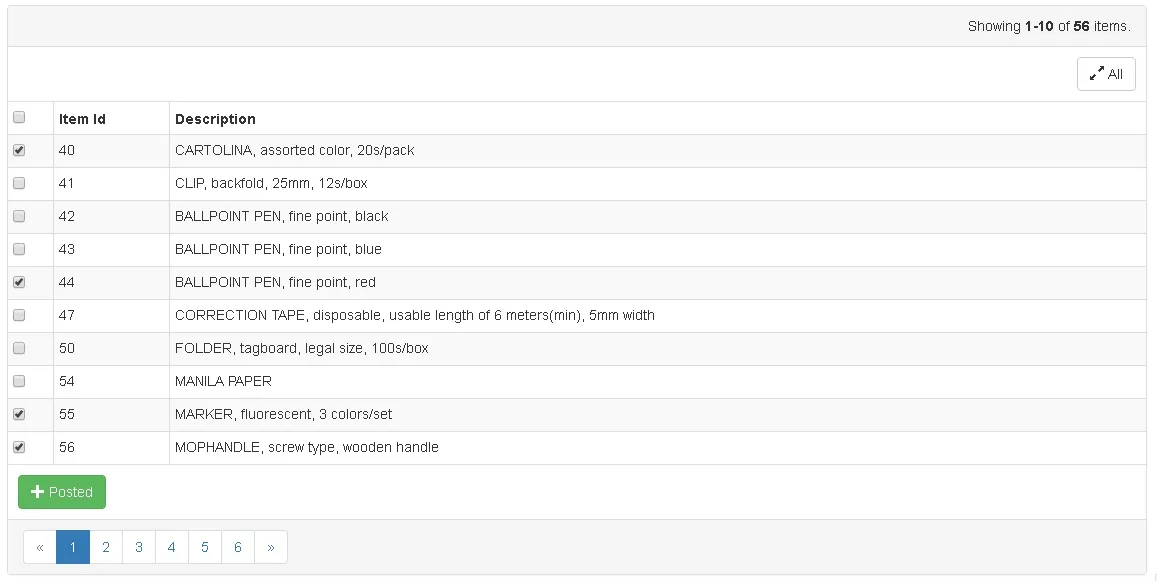The width and height of the screenshot is (1157, 581).
Task: Check the MANILA PAPER checkbox
Action: tap(19, 381)
